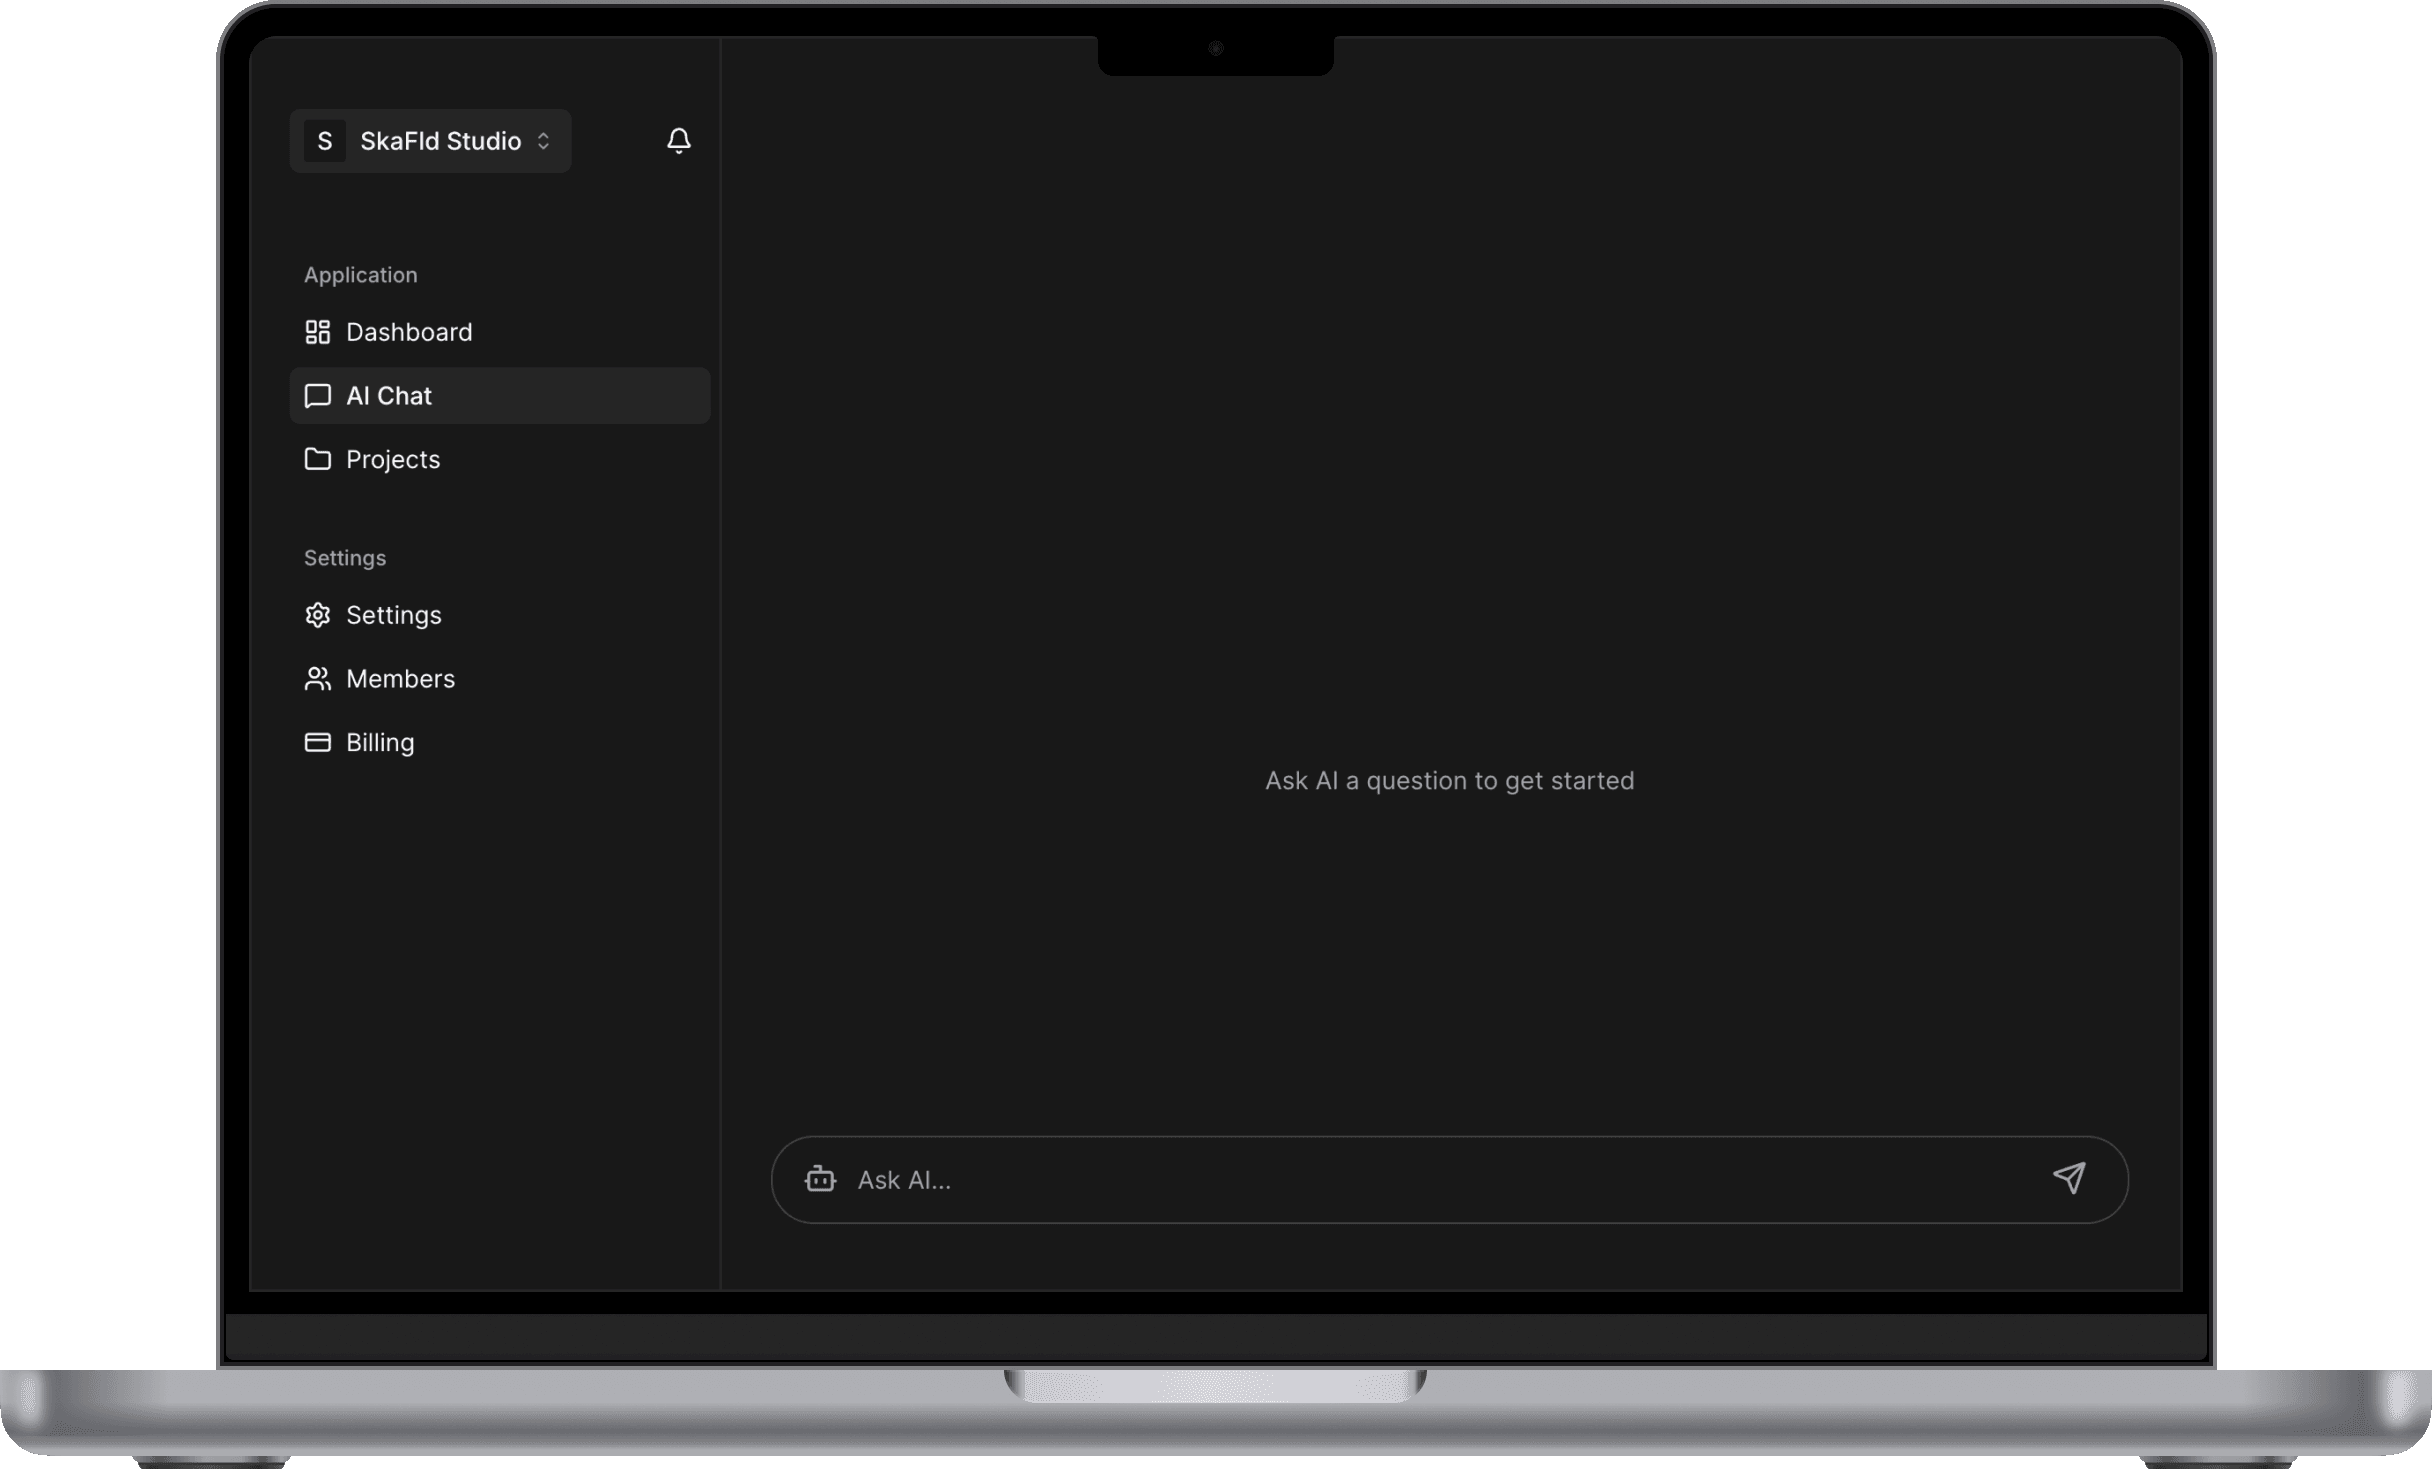Click the Members people icon
This screenshot has height=1469, width=2432.
(x=317, y=679)
